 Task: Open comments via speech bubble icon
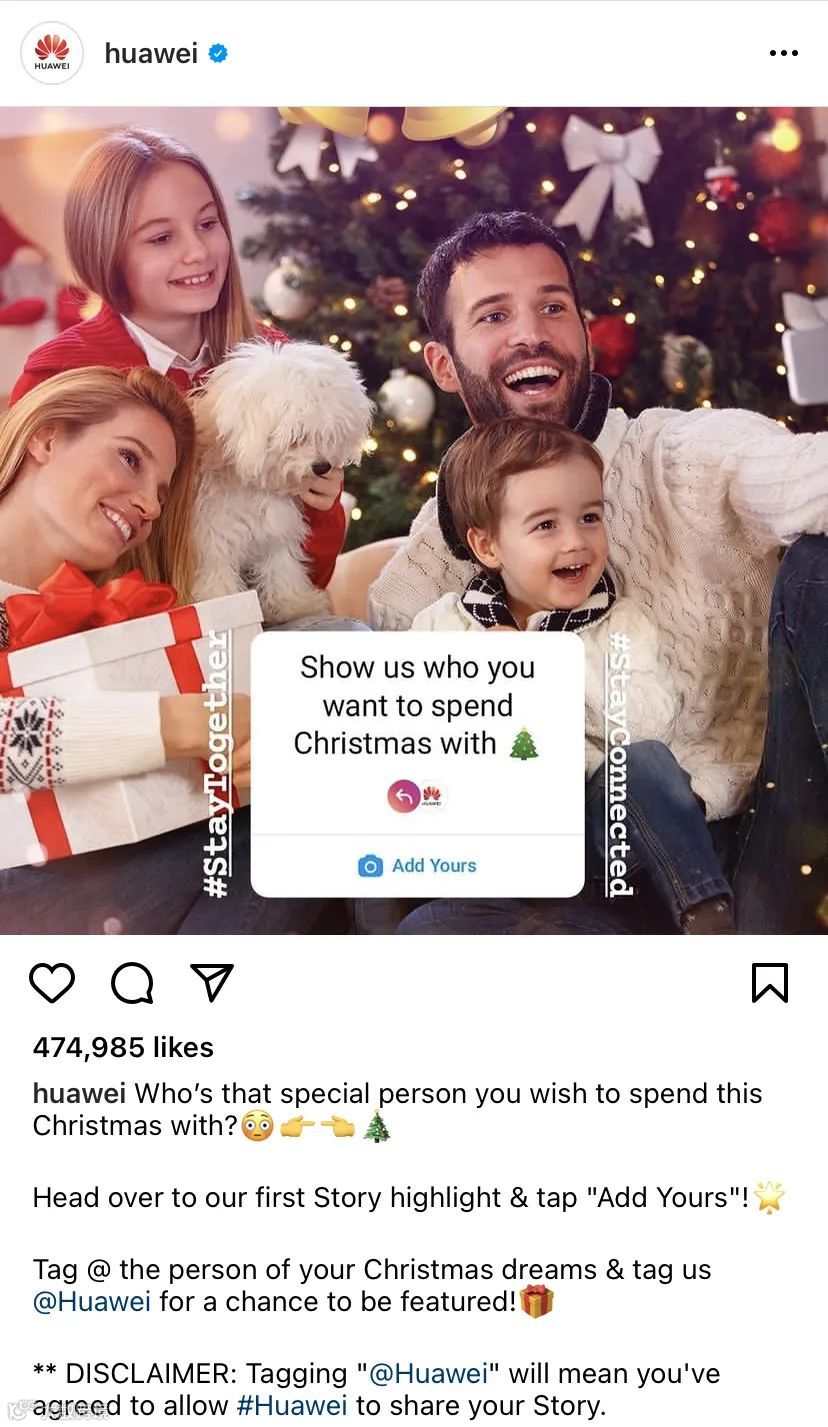point(132,983)
